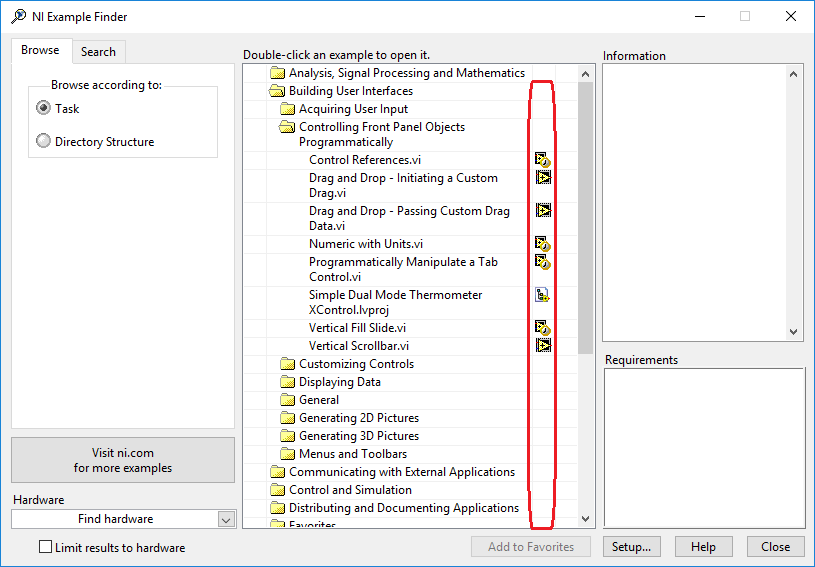The width and height of the screenshot is (815, 567).
Task: Click the open folder icon of Controlling Front Panel Objects
Action: pos(287,127)
